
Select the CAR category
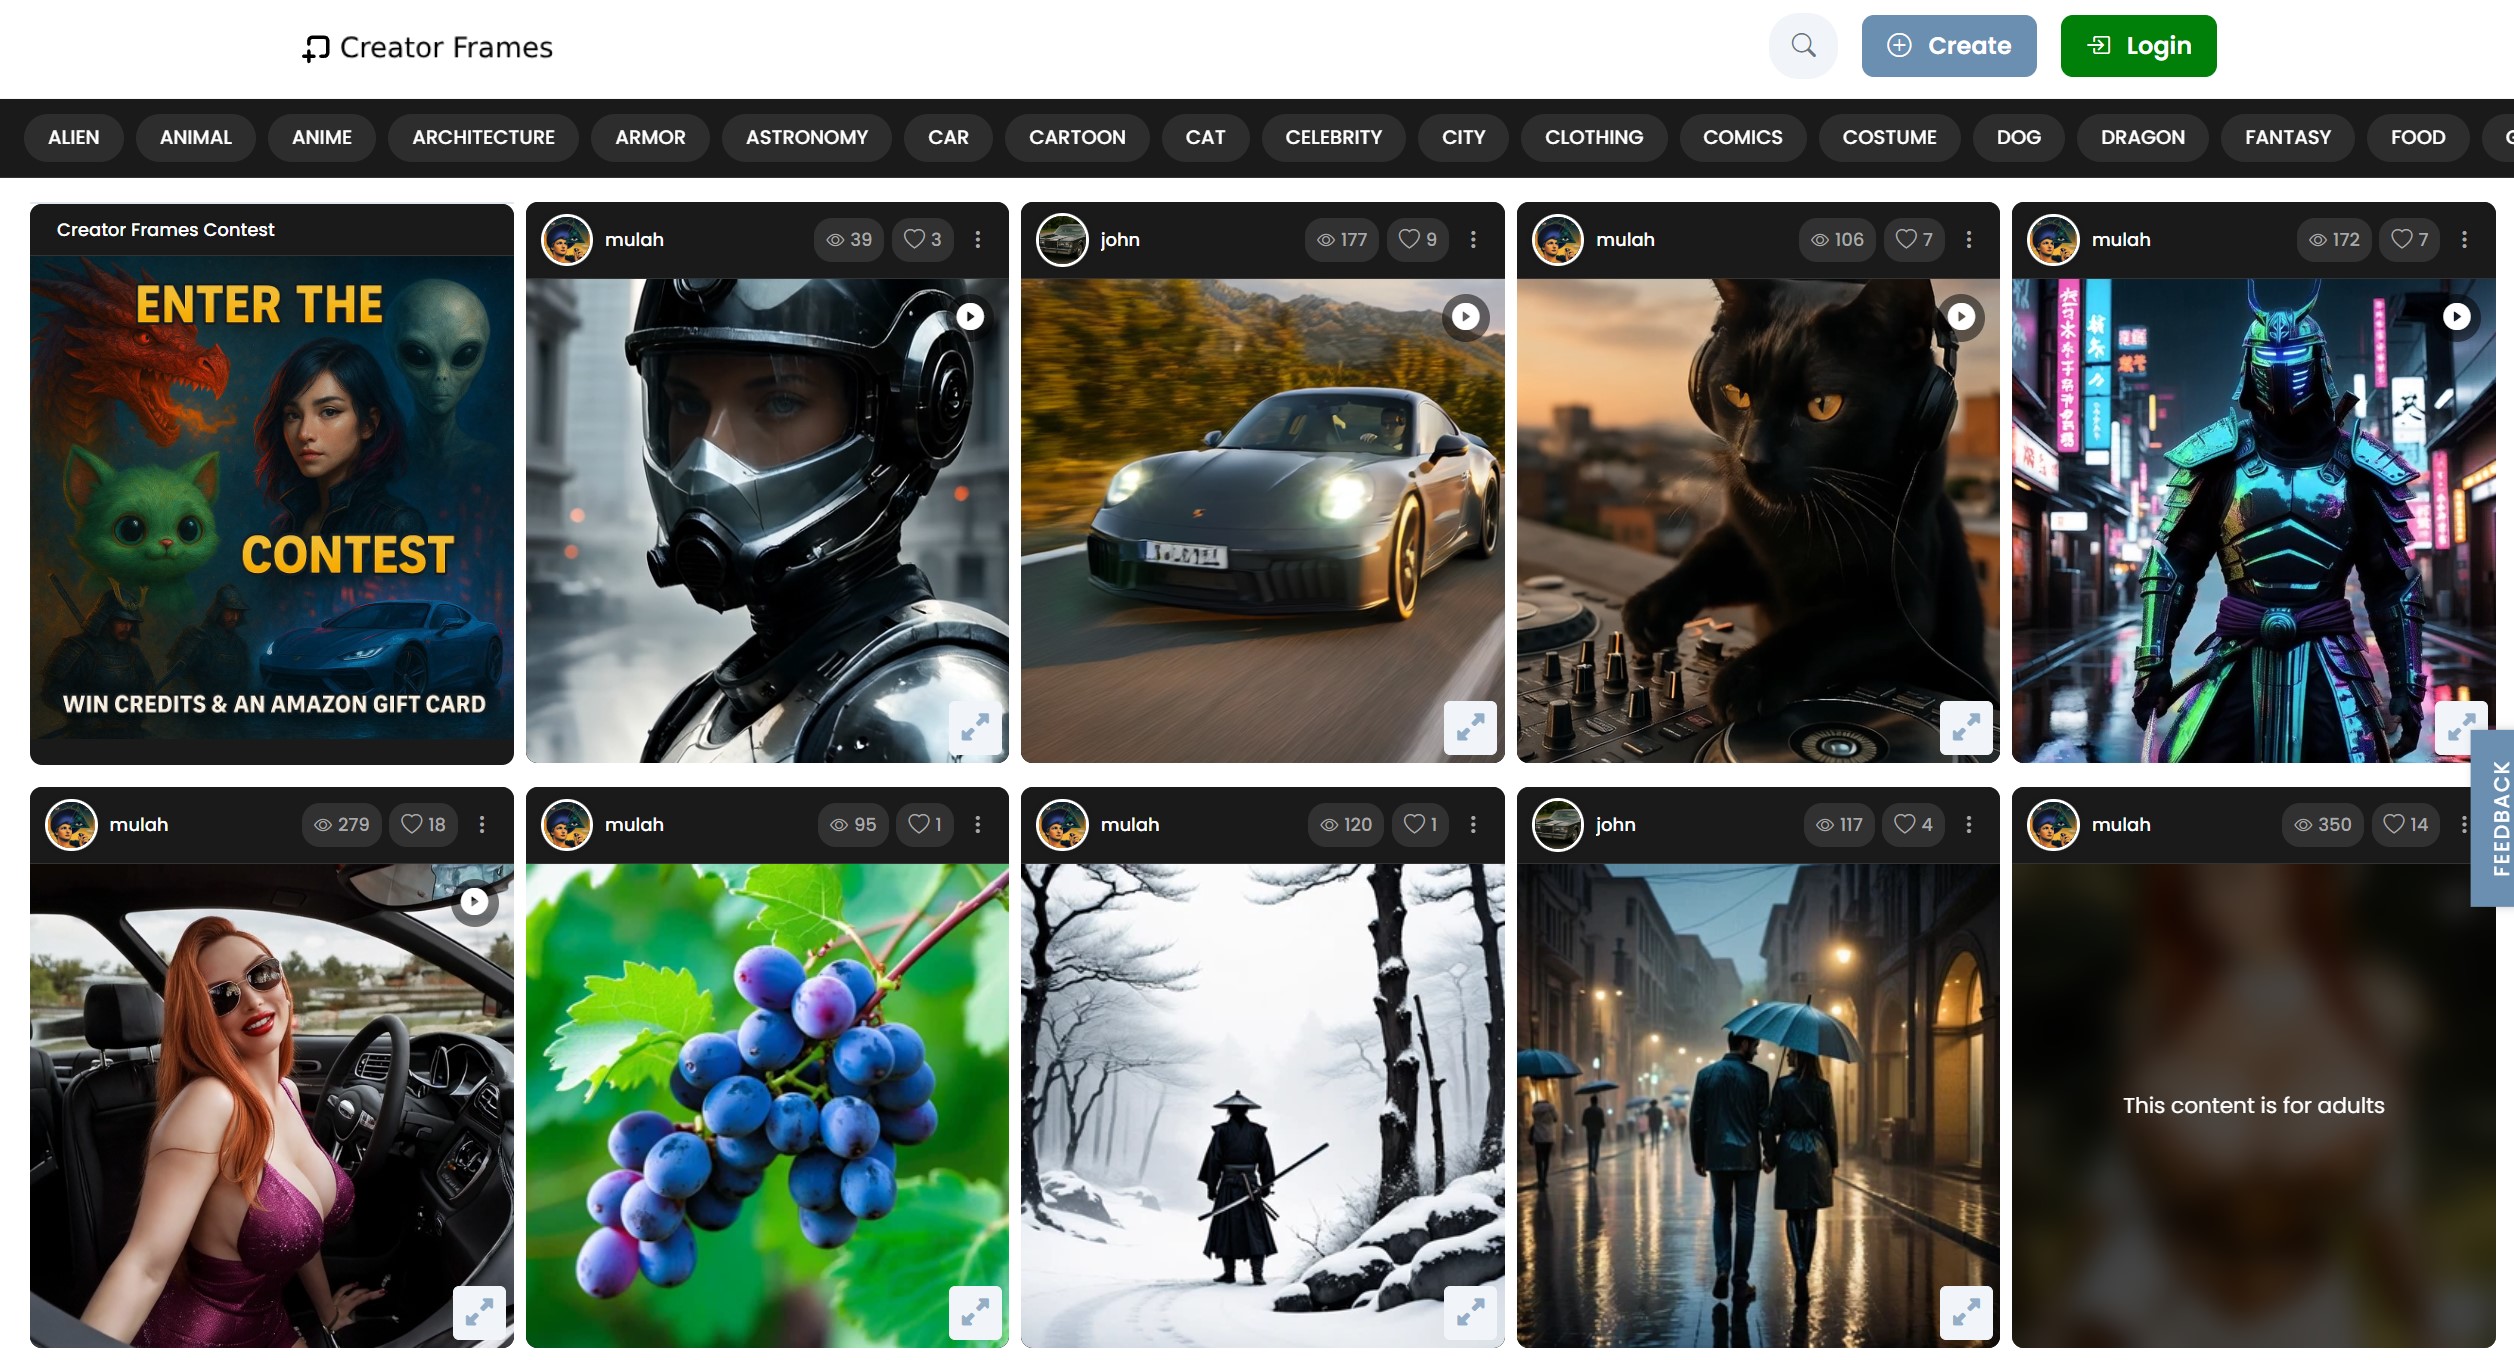click(x=947, y=137)
